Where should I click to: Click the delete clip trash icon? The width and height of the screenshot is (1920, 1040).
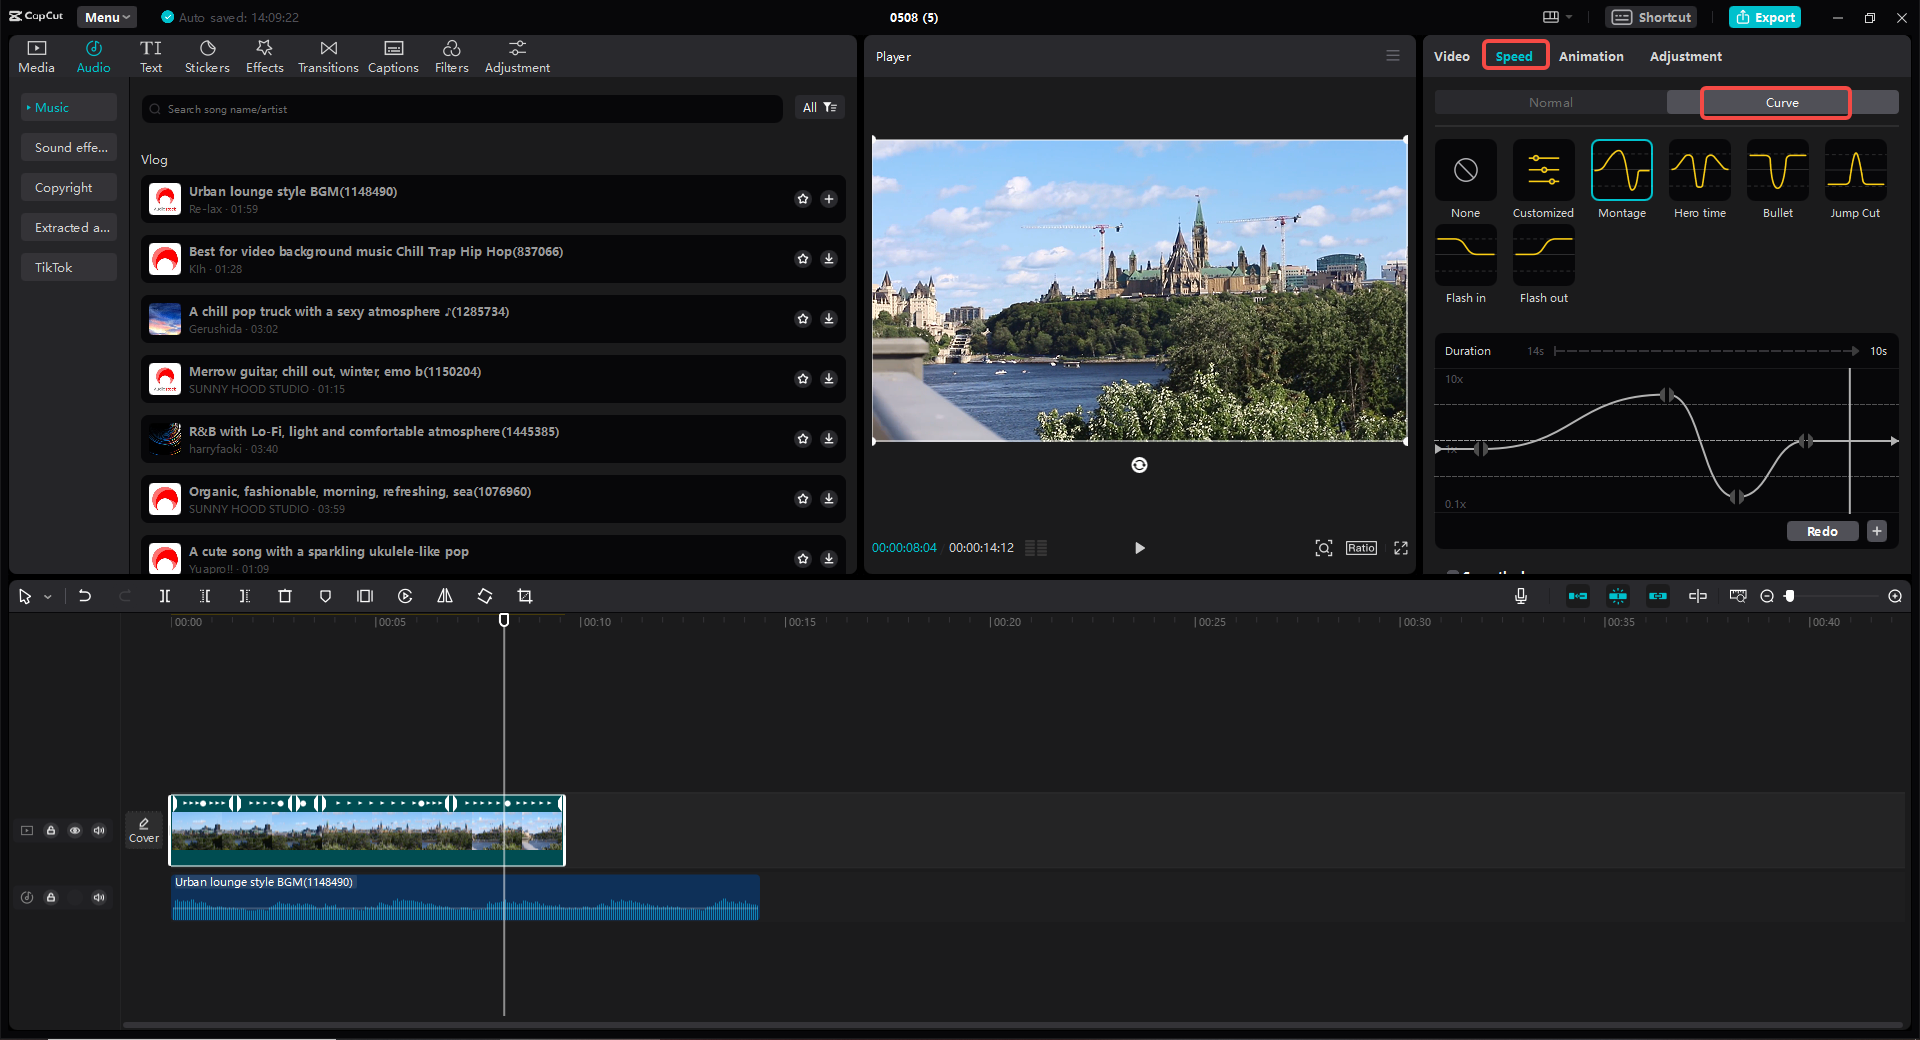click(285, 596)
